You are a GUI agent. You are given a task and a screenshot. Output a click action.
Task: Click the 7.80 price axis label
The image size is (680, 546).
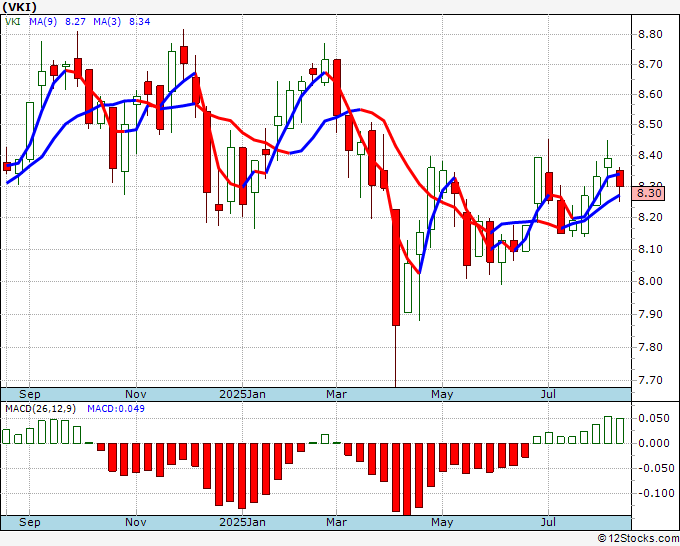(x=651, y=347)
